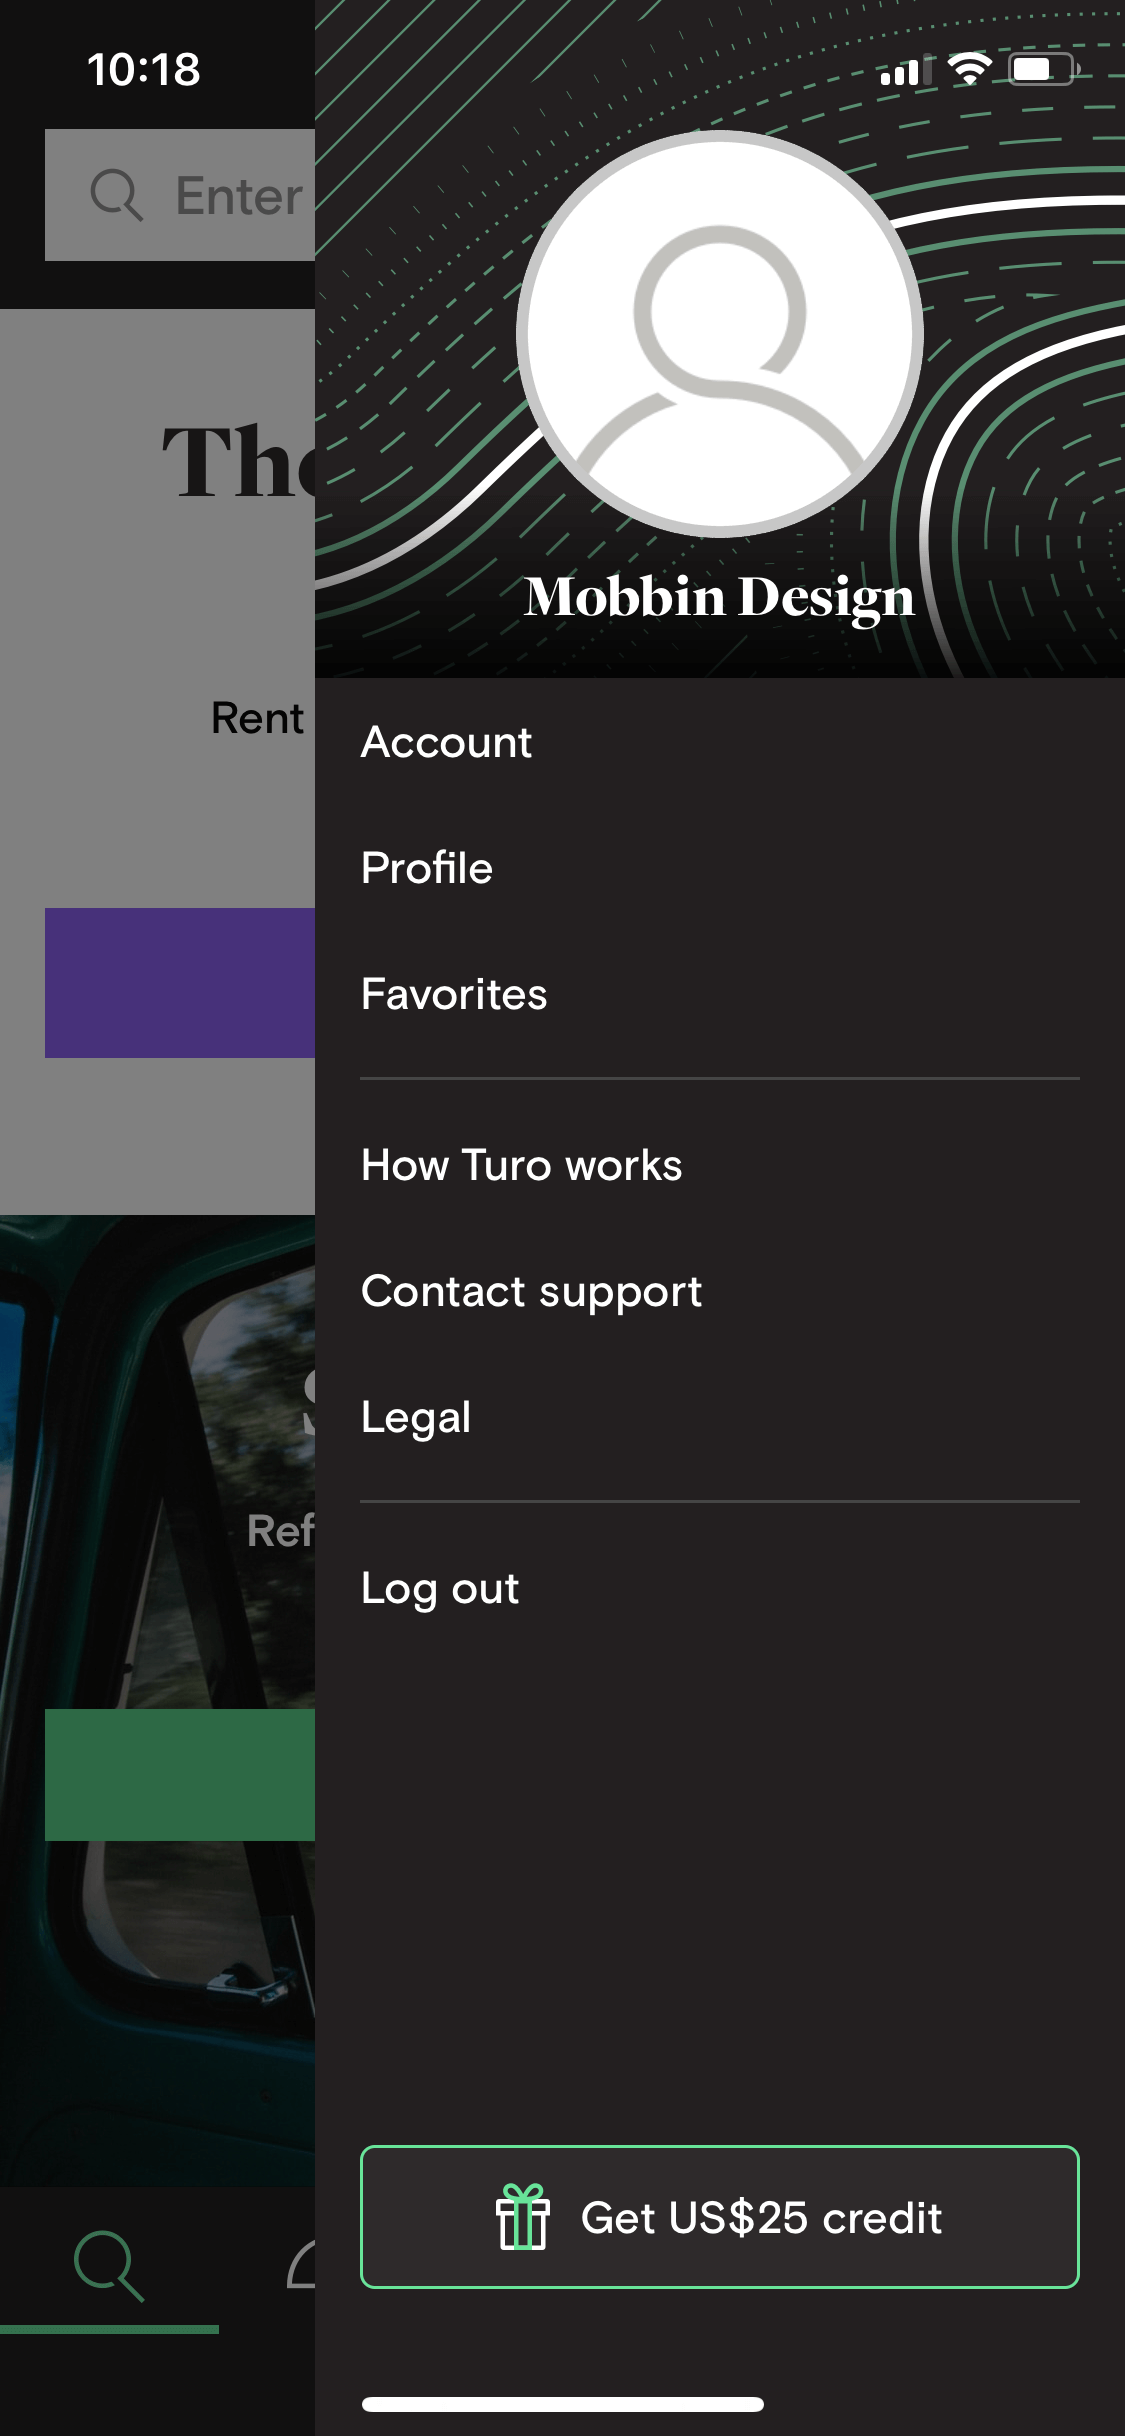Tap the partially hidden second bottom tab icon
Image resolution: width=1125 pixels, height=2436 pixels.
tap(301, 2265)
